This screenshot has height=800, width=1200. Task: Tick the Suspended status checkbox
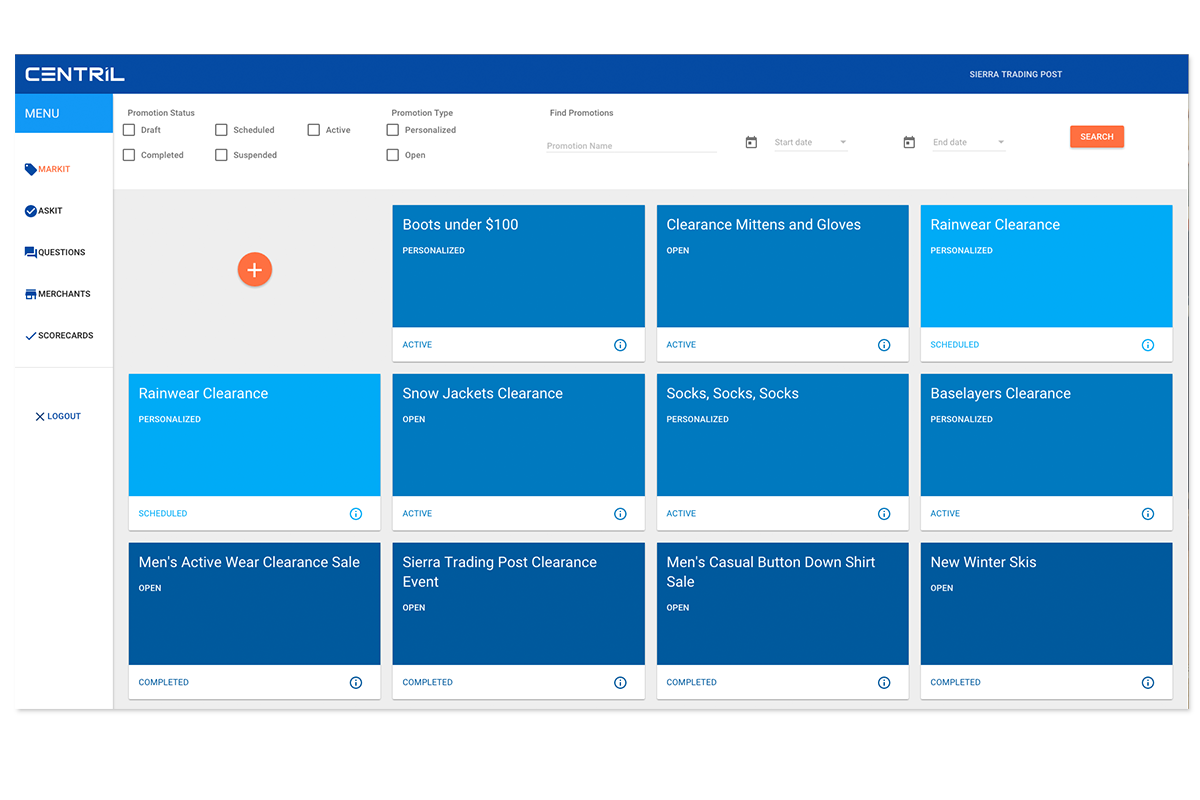[x=221, y=155]
